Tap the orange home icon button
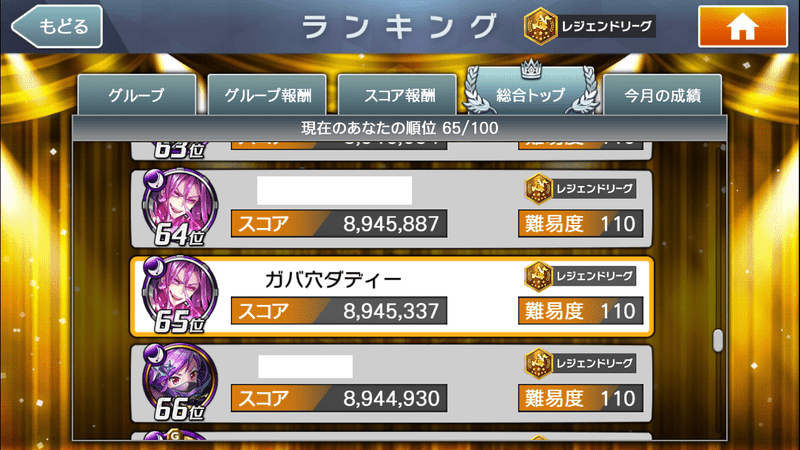Screen dimensions: 800x450 pyautogui.click(x=742, y=26)
